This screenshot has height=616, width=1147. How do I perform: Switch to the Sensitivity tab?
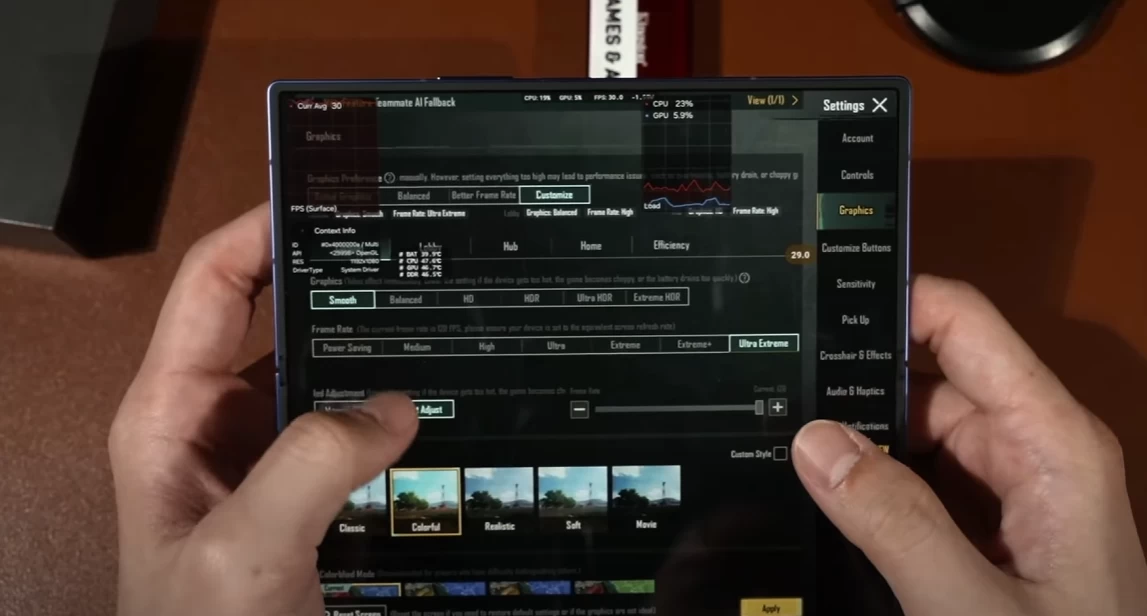[856, 284]
